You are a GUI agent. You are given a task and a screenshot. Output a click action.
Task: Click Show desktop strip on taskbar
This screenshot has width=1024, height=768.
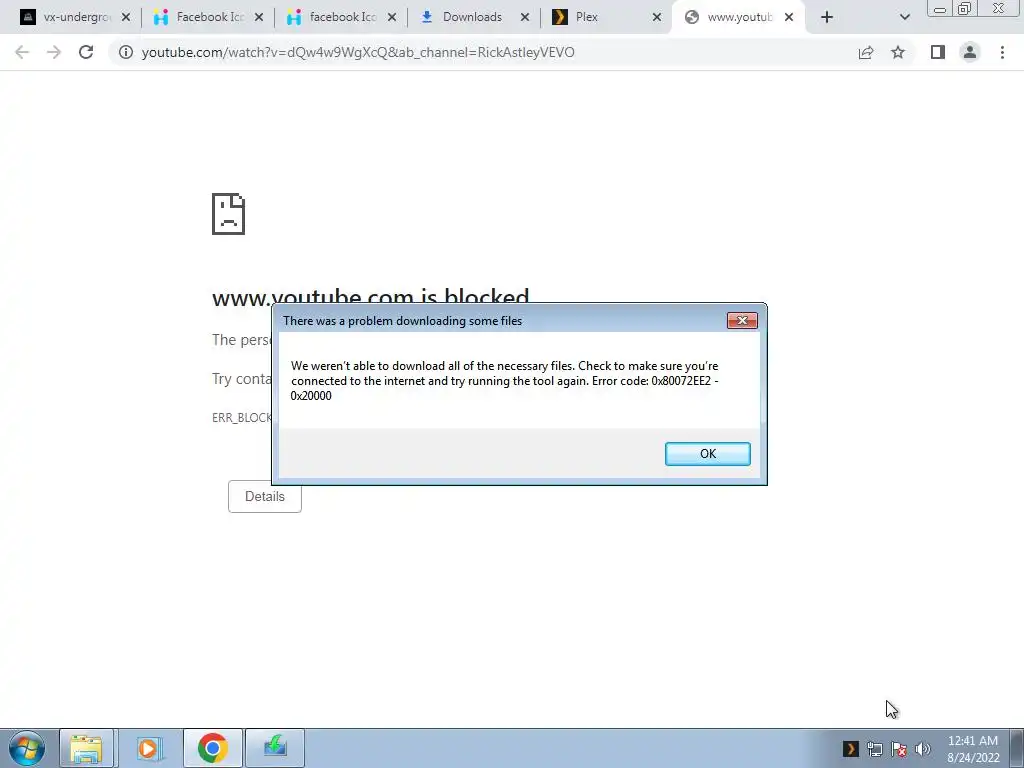pos(1017,748)
